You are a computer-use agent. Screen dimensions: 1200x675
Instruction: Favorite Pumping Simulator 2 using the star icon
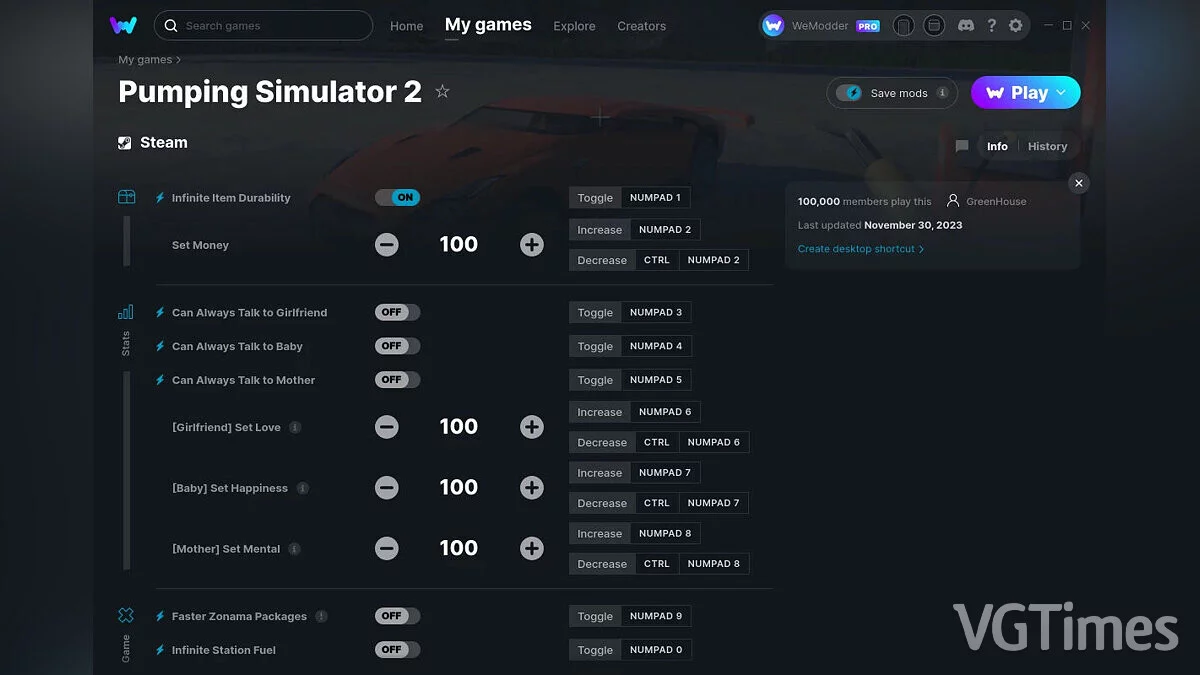coord(442,91)
